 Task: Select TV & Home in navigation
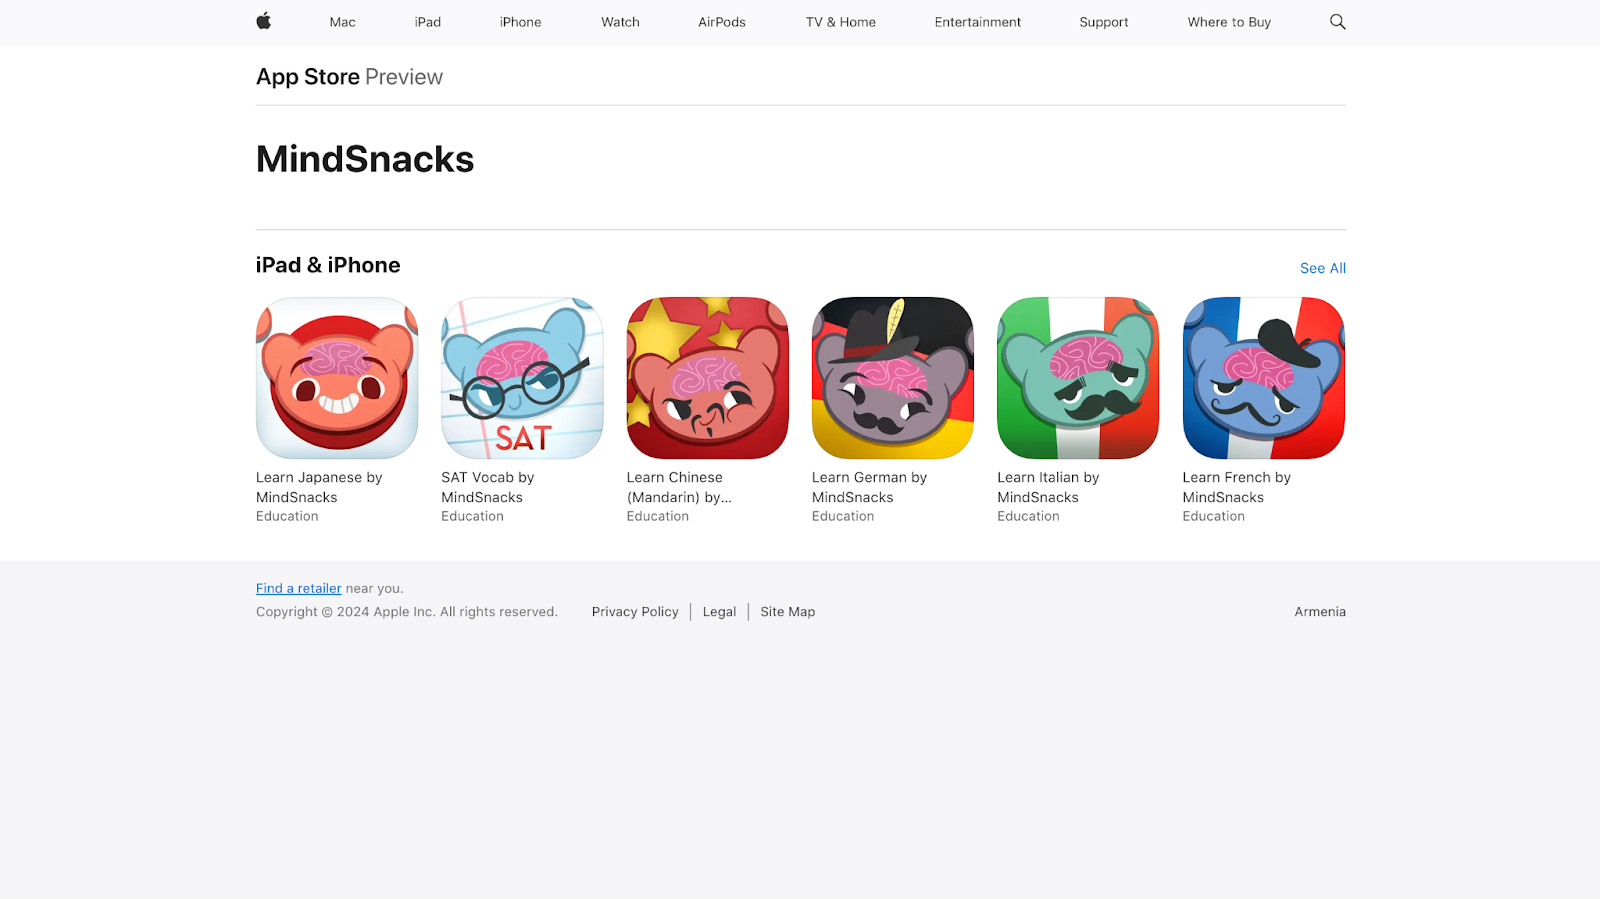pos(841,22)
